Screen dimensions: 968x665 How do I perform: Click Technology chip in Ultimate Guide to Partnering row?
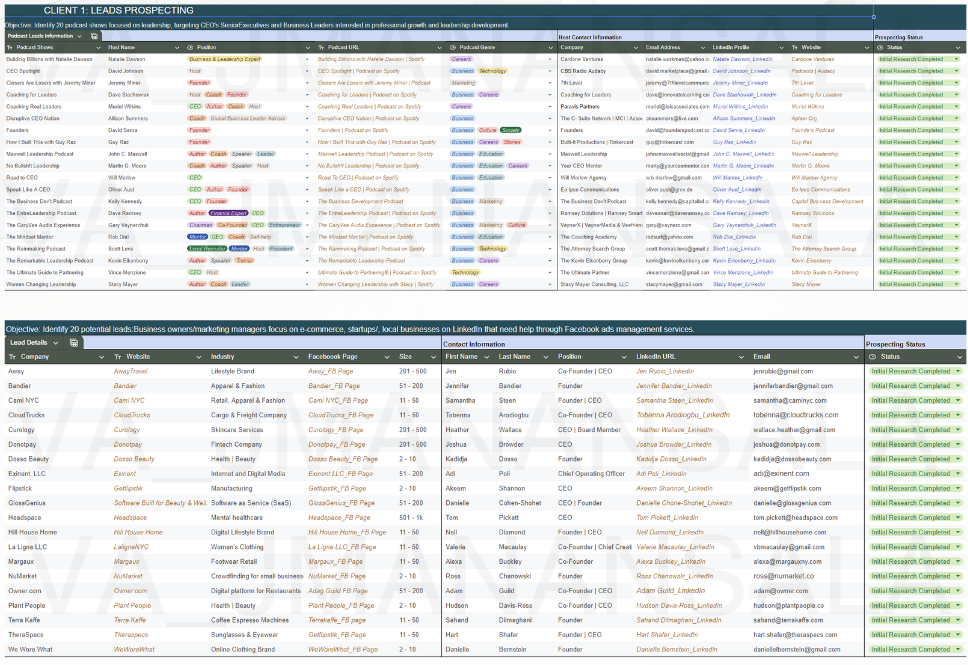pos(465,272)
